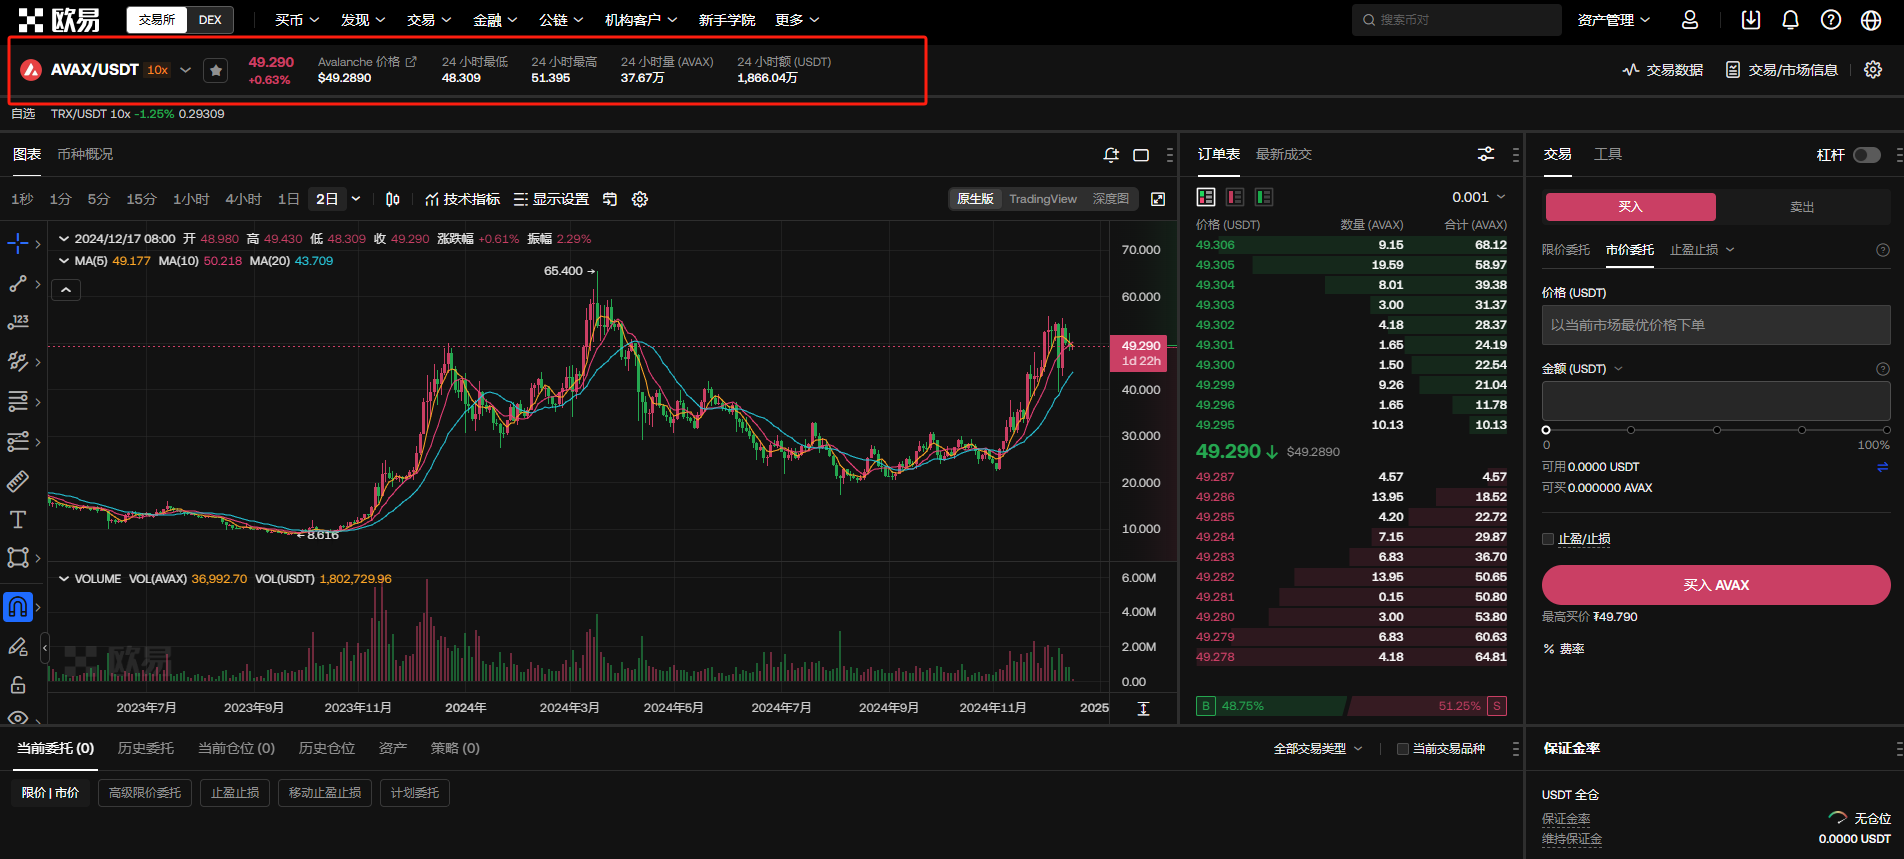Open chart settings gear icon
The image size is (1904, 859).
point(640,199)
